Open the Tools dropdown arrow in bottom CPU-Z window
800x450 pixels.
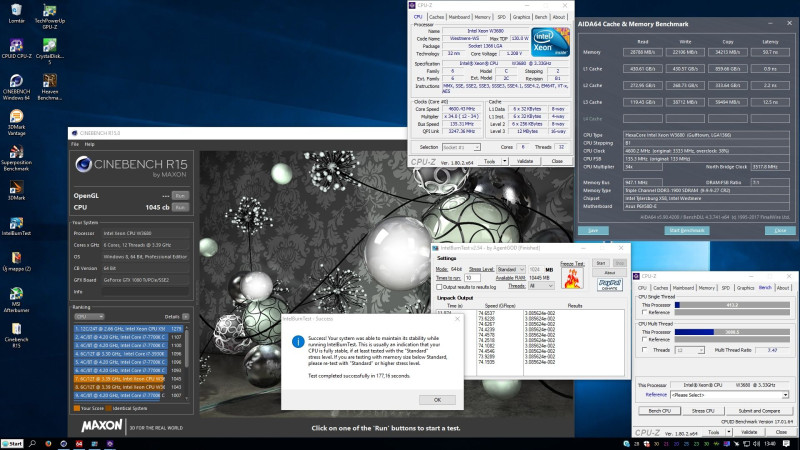click(729, 432)
